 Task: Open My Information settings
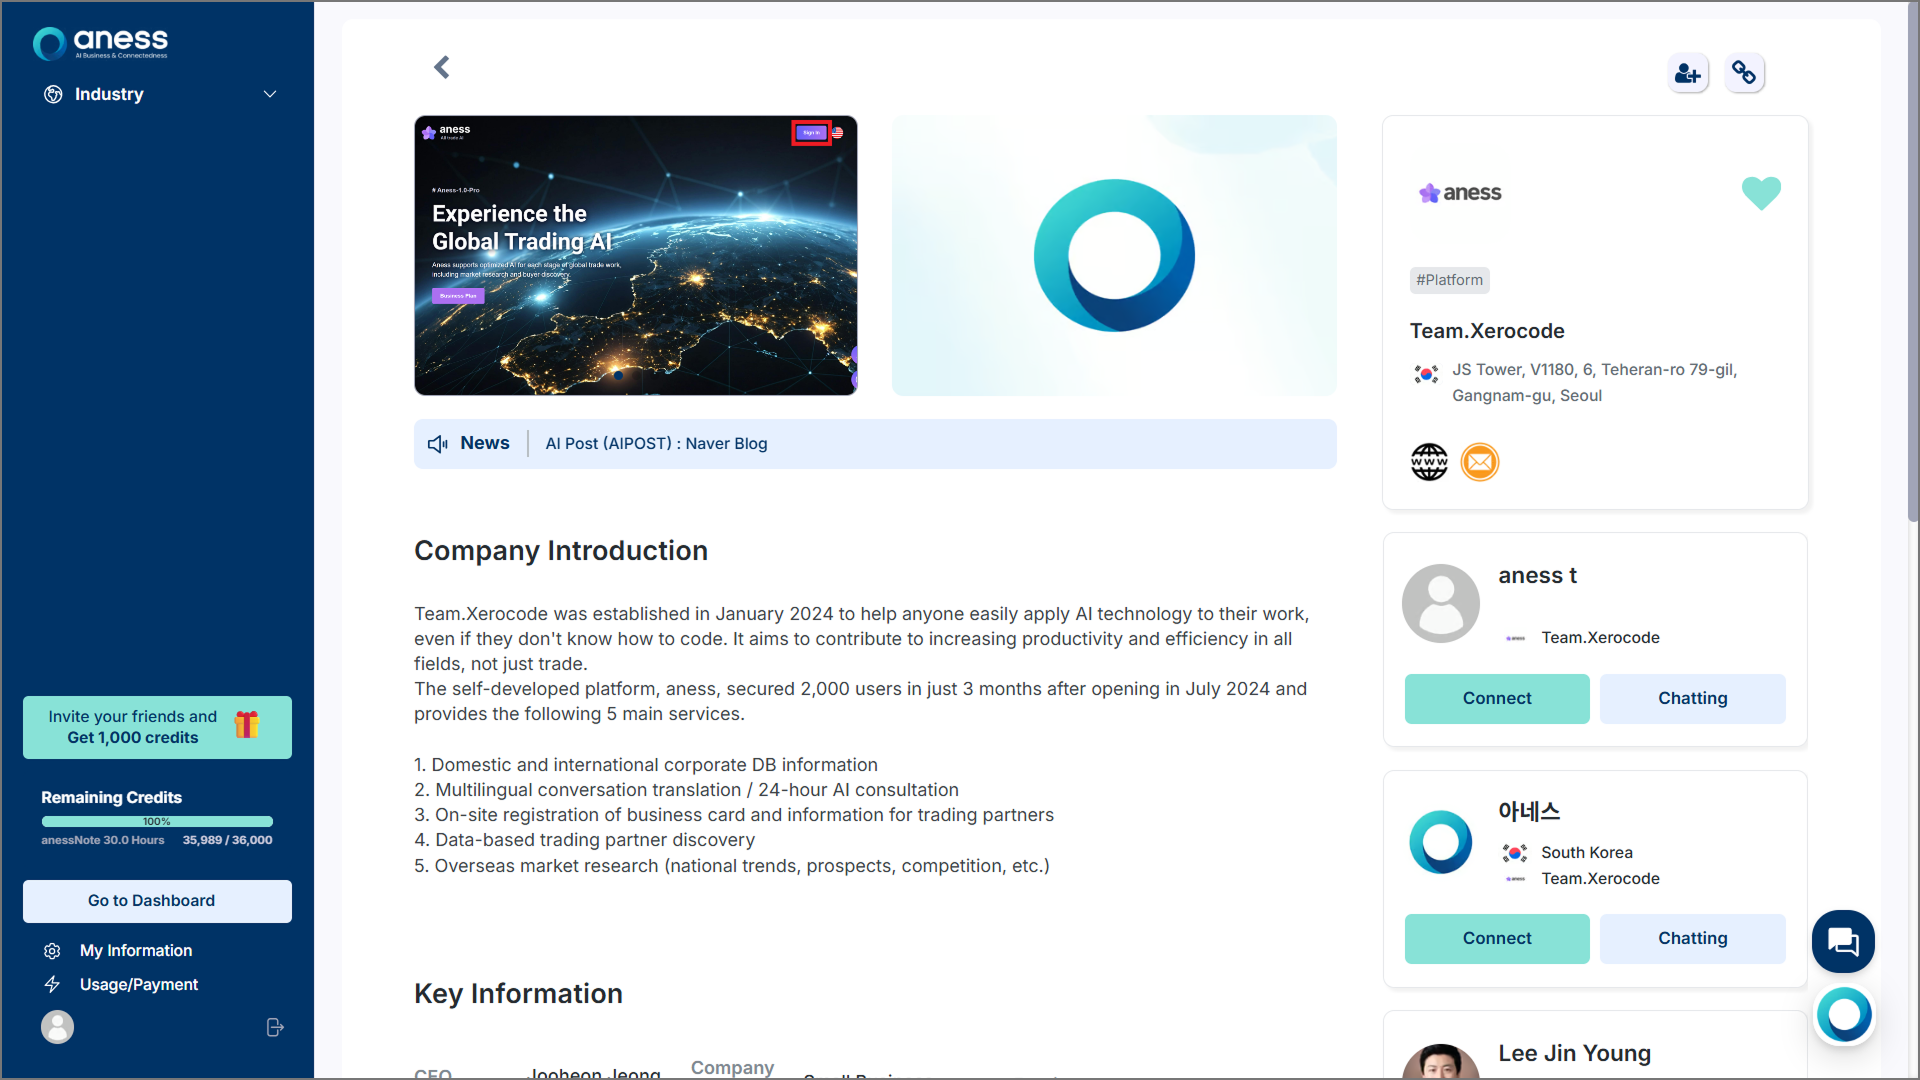[x=136, y=950]
